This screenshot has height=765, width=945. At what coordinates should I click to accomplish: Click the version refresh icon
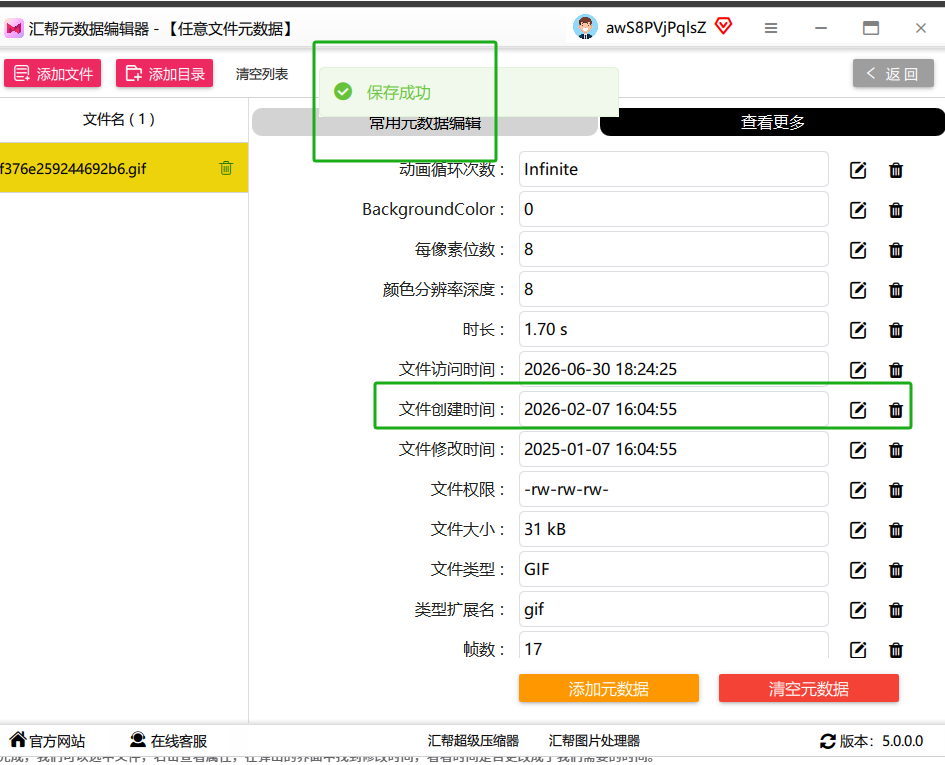click(827, 741)
